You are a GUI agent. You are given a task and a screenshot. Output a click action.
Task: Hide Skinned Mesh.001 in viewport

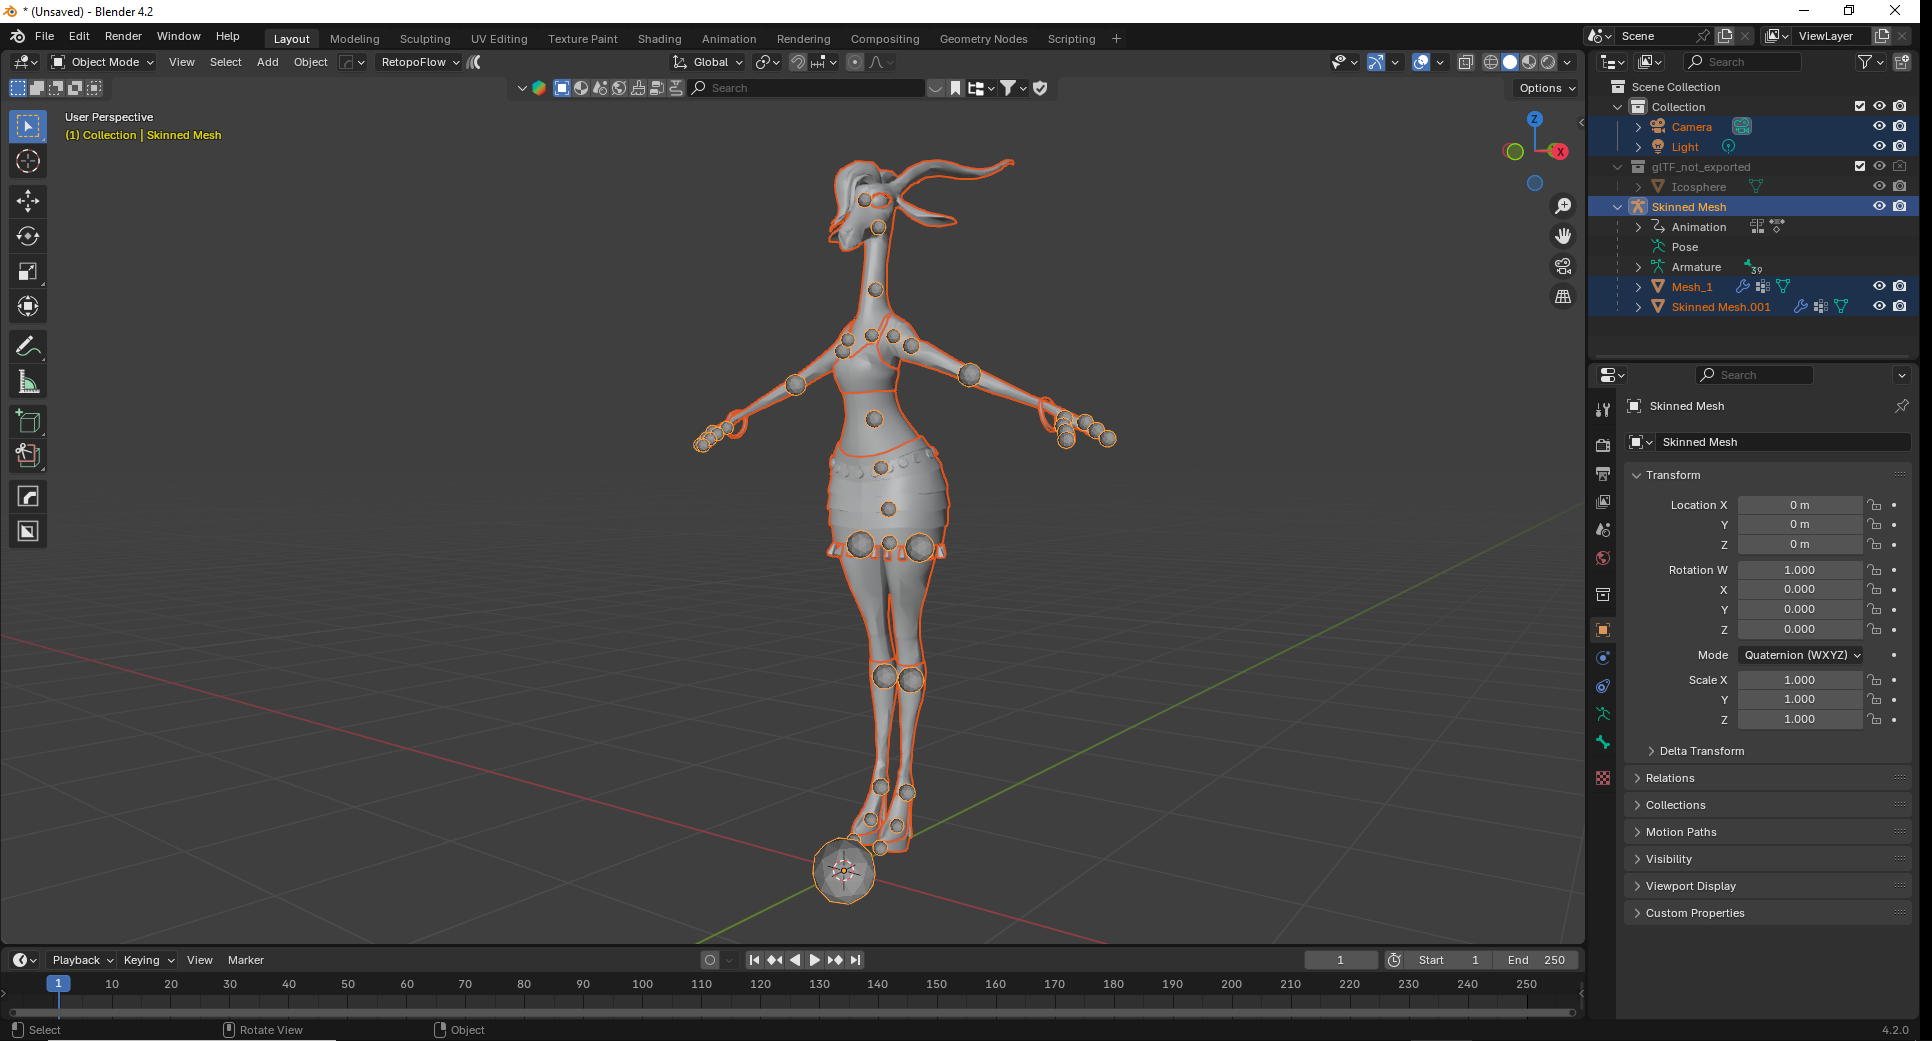pyautogui.click(x=1879, y=306)
